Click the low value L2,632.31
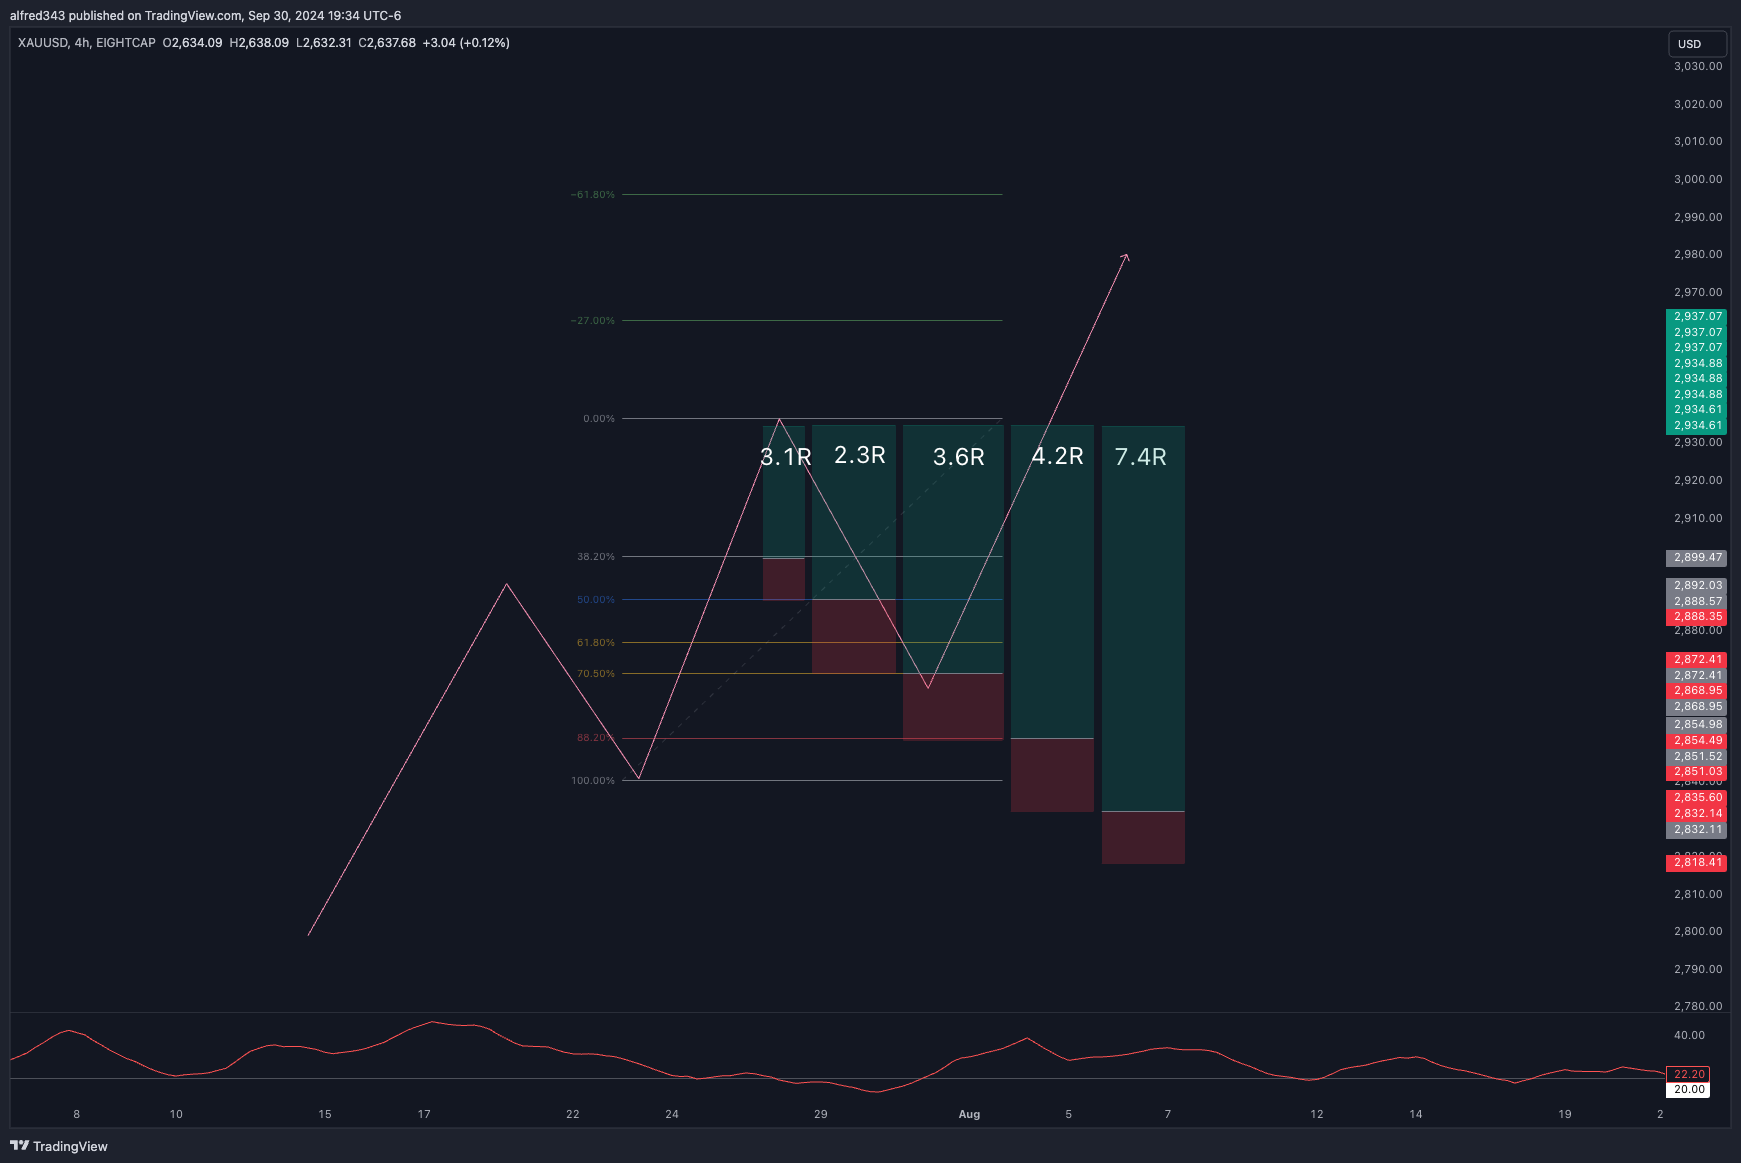The height and width of the screenshot is (1163, 1741). tap(324, 43)
